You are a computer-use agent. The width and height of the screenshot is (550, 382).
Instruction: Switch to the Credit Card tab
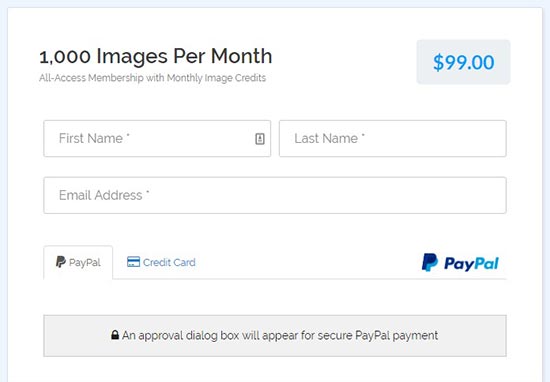[x=161, y=262]
